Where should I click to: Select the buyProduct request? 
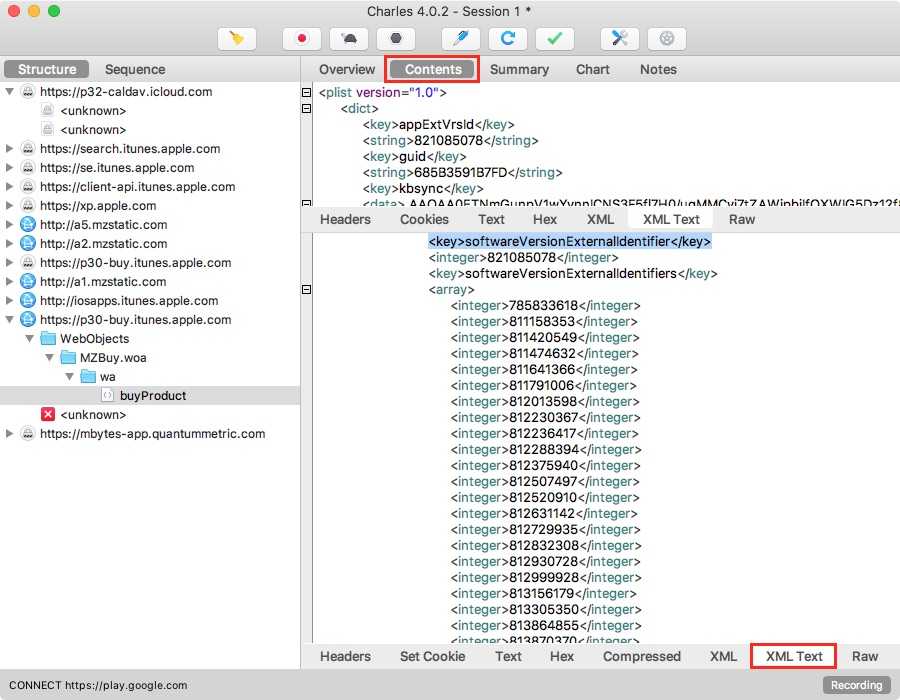point(153,396)
